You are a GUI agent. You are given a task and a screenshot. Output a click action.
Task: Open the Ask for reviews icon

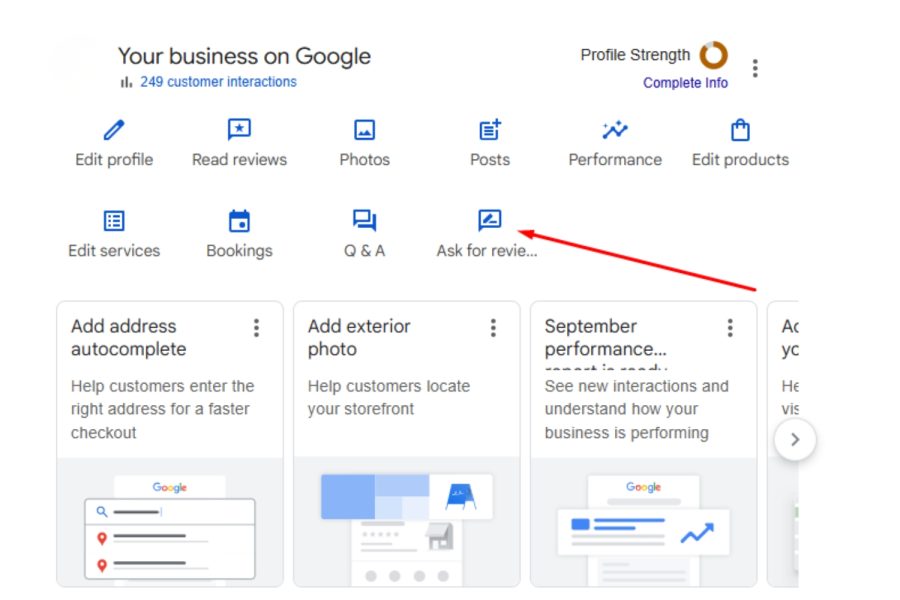click(489, 220)
